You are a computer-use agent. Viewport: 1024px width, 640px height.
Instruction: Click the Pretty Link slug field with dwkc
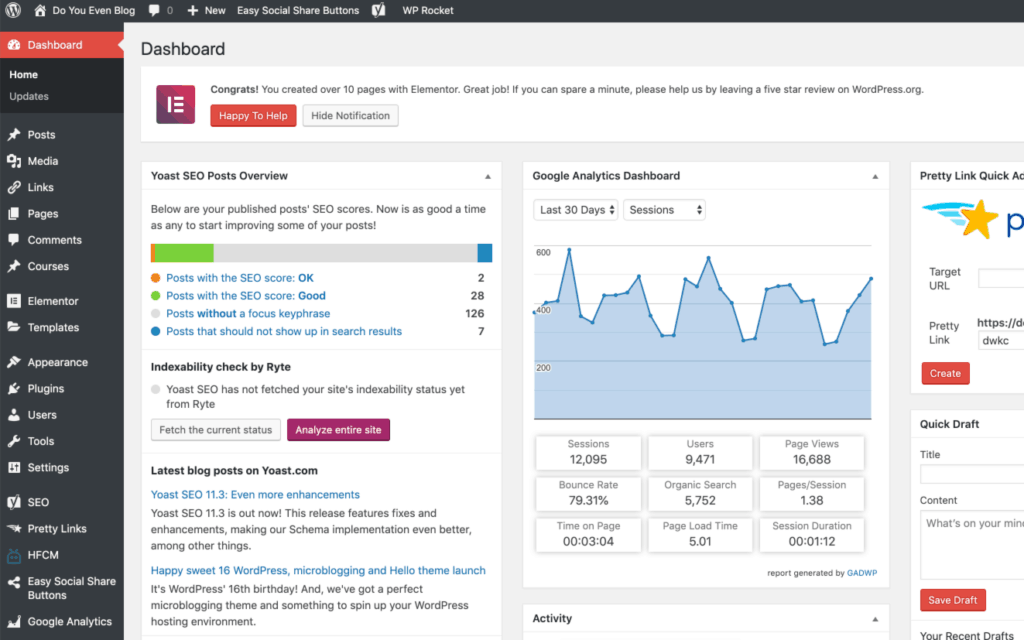tap(1000, 340)
